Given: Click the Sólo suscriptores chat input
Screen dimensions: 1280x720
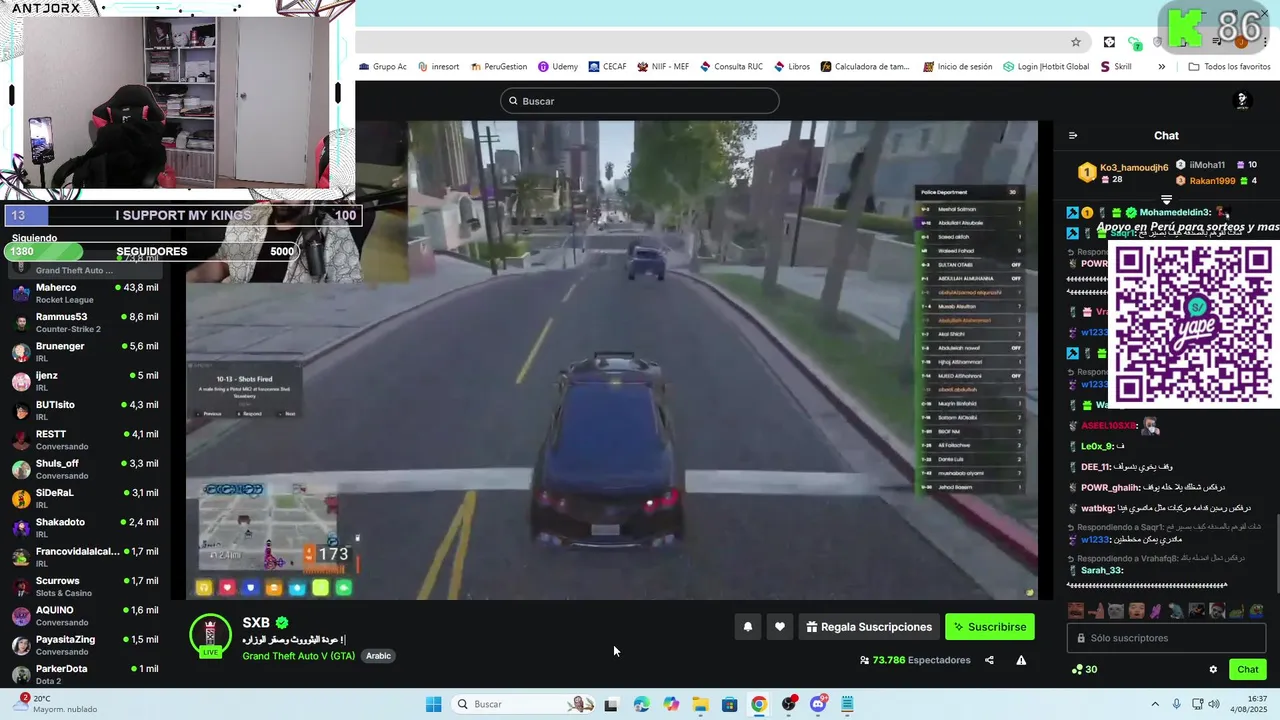Looking at the screenshot, I should pyautogui.click(x=1166, y=638).
